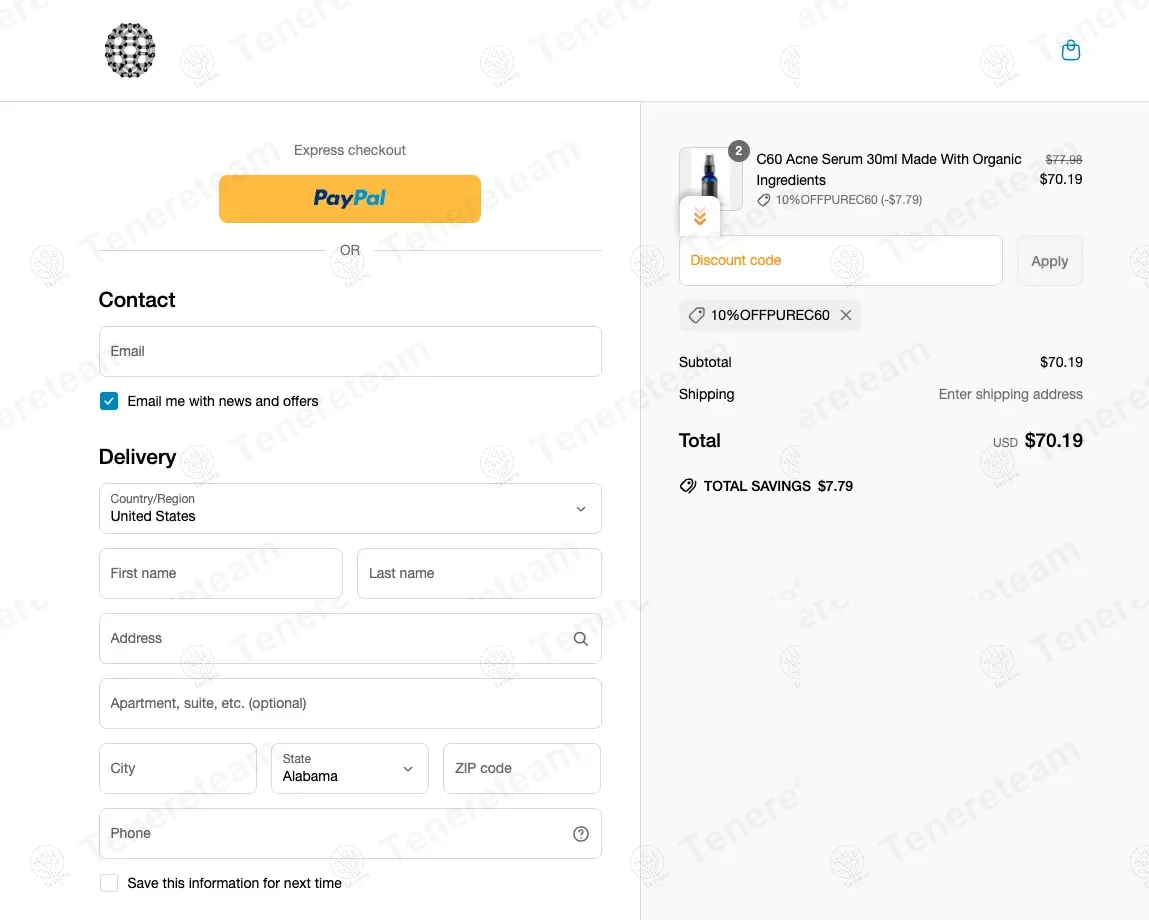Click the Total Savings tag icon
Viewport: 1149px width, 920px height.
point(687,486)
